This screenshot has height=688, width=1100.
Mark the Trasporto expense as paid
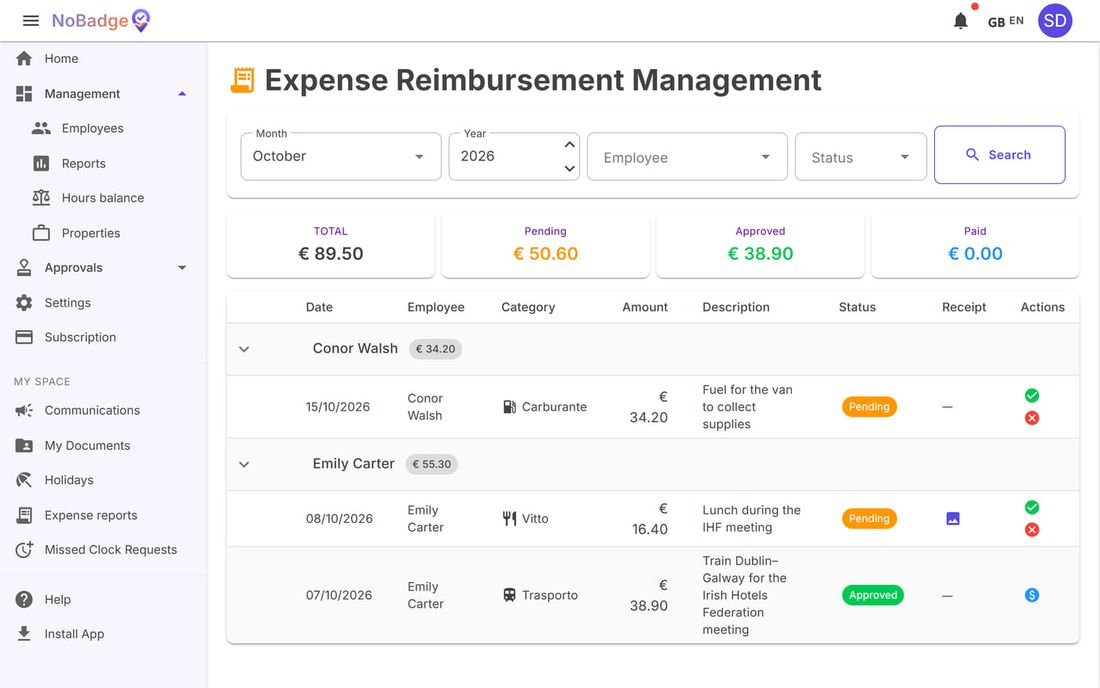(1031, 595)
